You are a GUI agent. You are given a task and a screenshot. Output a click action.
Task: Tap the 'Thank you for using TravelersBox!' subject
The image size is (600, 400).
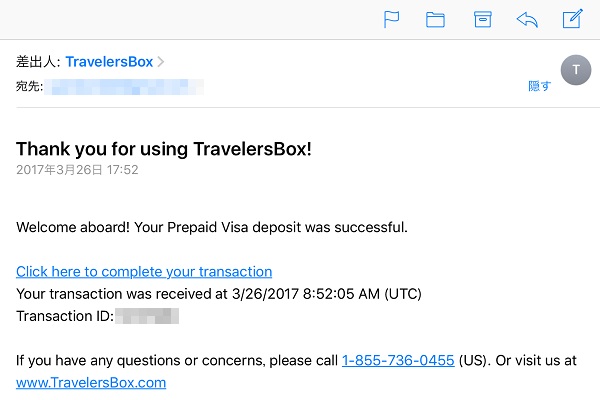(x=164, y=149)
